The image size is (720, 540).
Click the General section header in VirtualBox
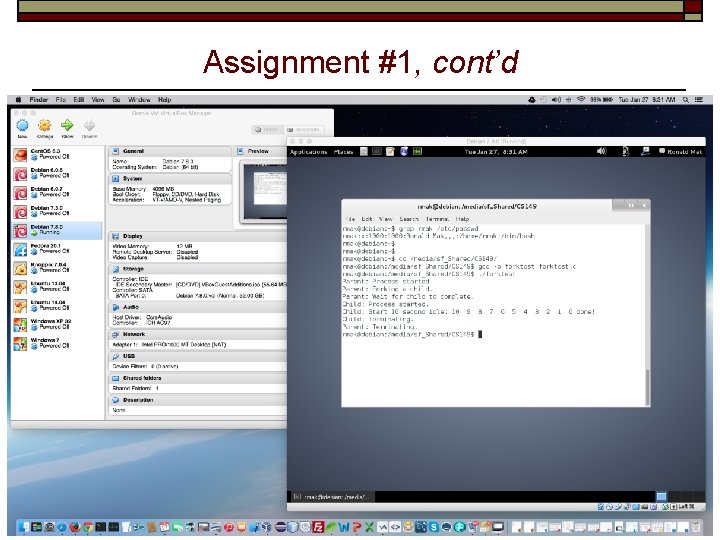(170, 151)
